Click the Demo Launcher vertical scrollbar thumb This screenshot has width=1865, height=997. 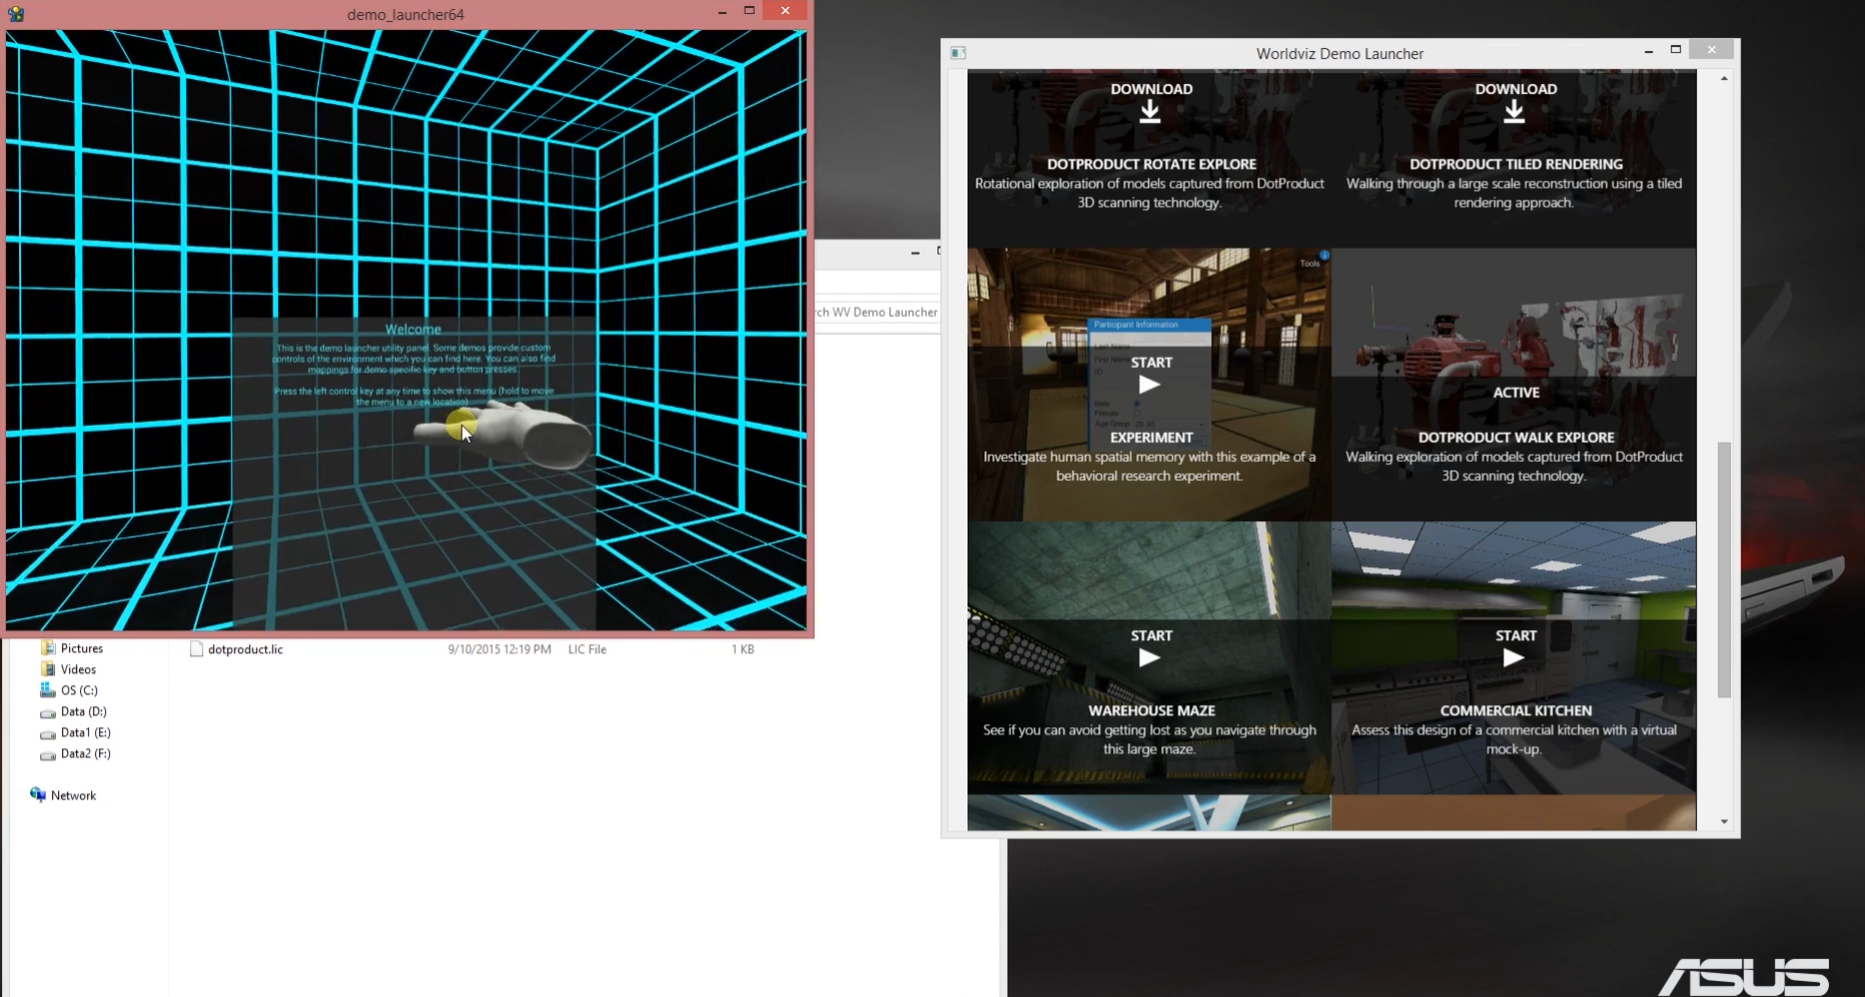(x=1724, y=569)
